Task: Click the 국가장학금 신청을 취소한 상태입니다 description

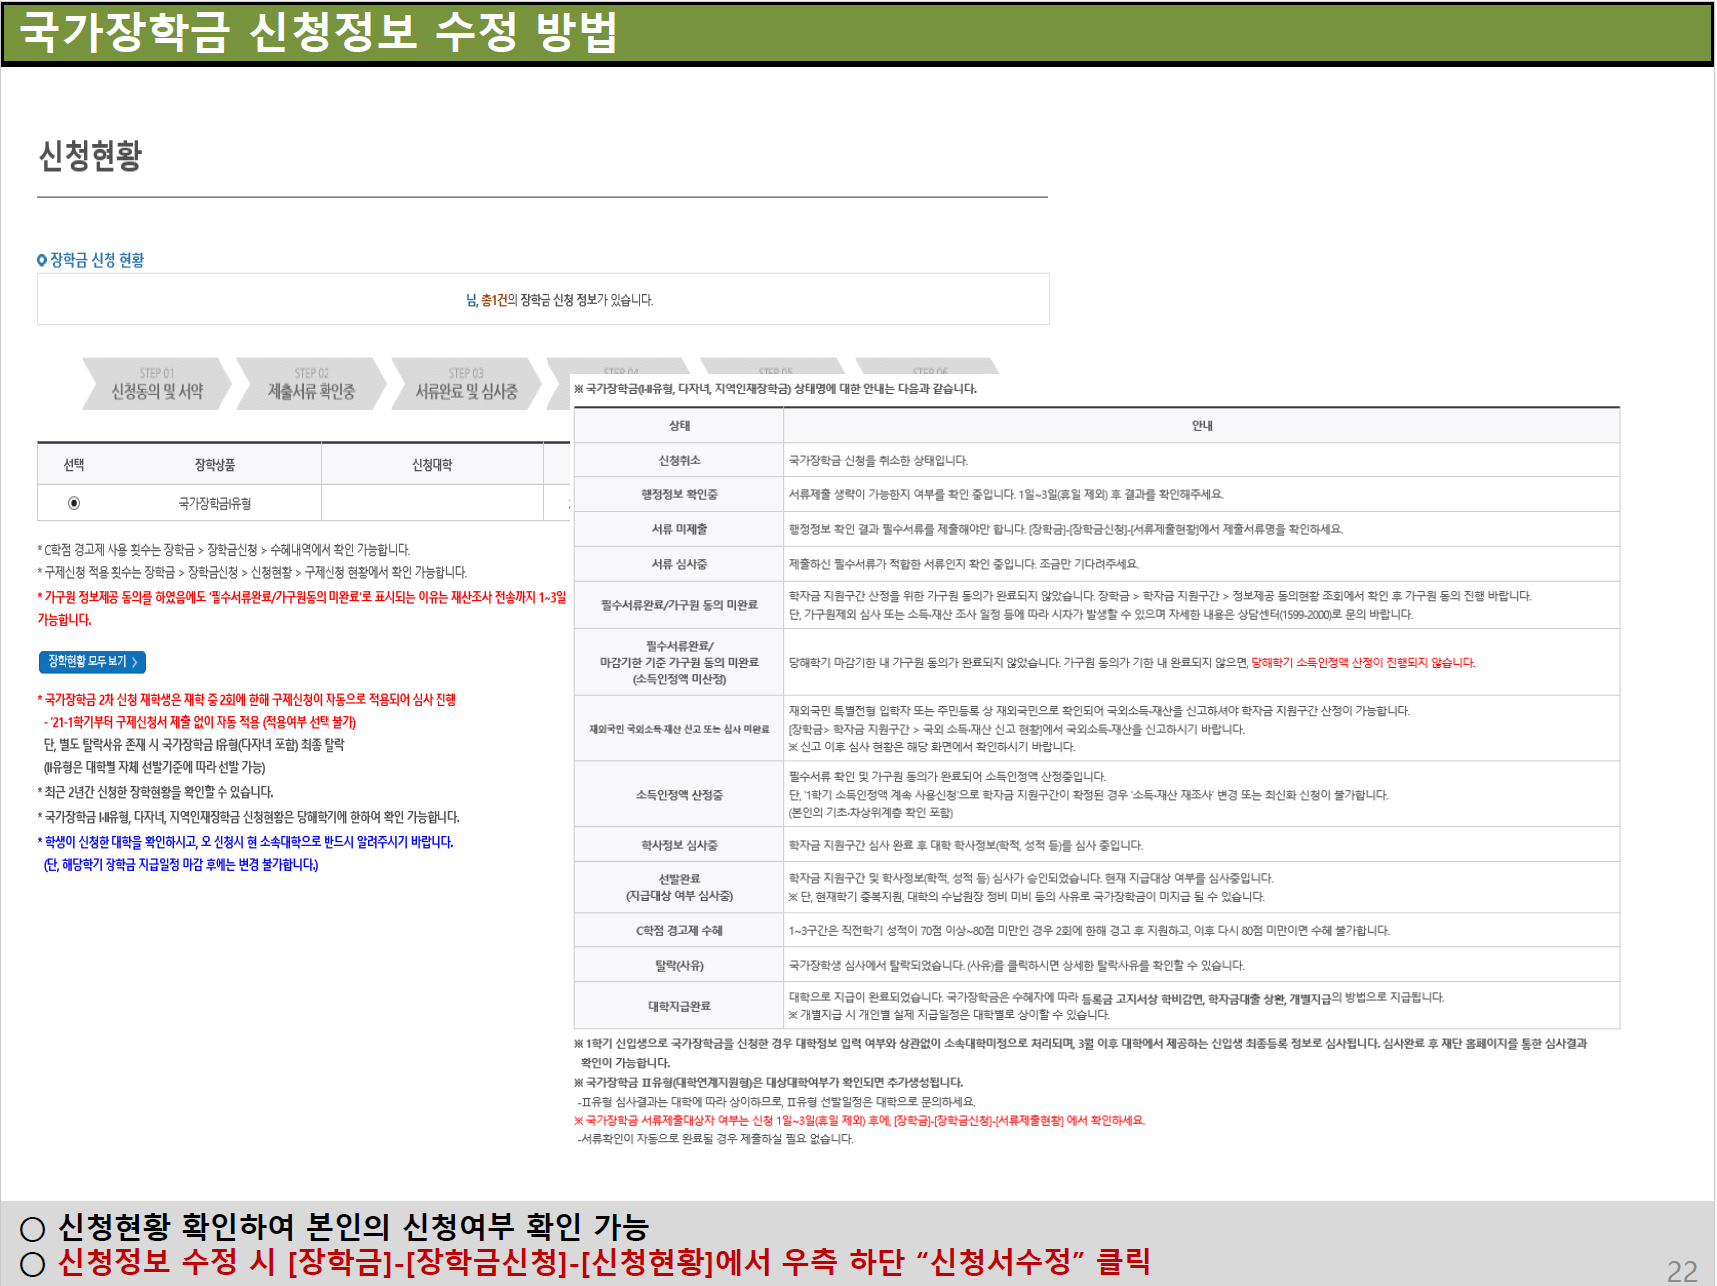Action: (878, 461)
